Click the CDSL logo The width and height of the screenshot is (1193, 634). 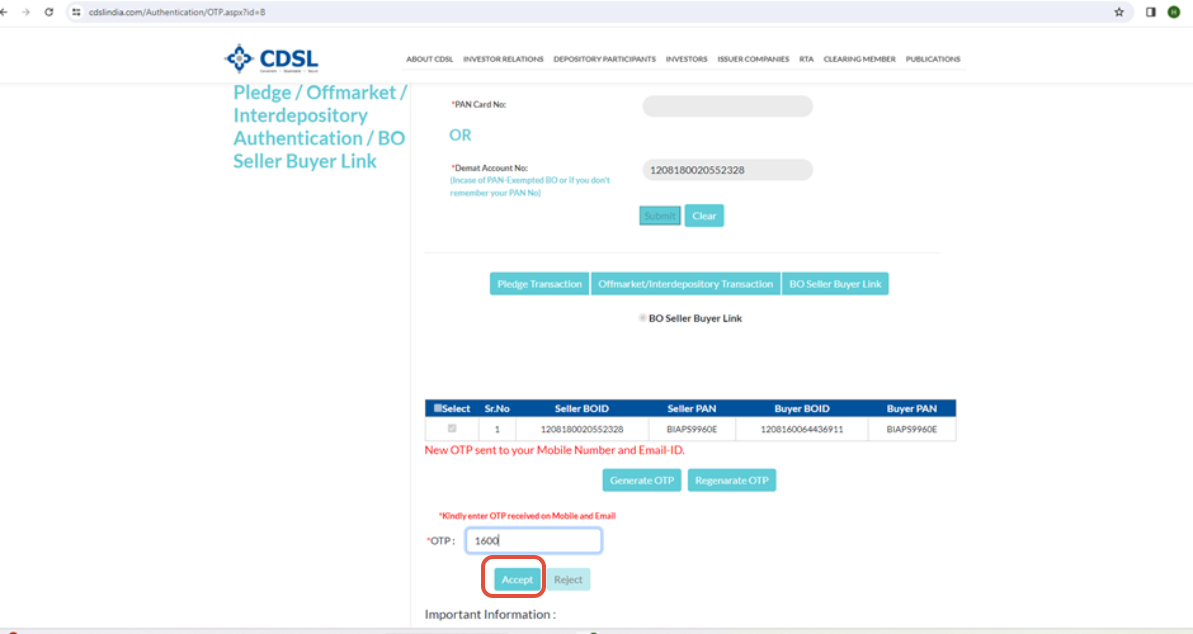(x=272, y=59)
